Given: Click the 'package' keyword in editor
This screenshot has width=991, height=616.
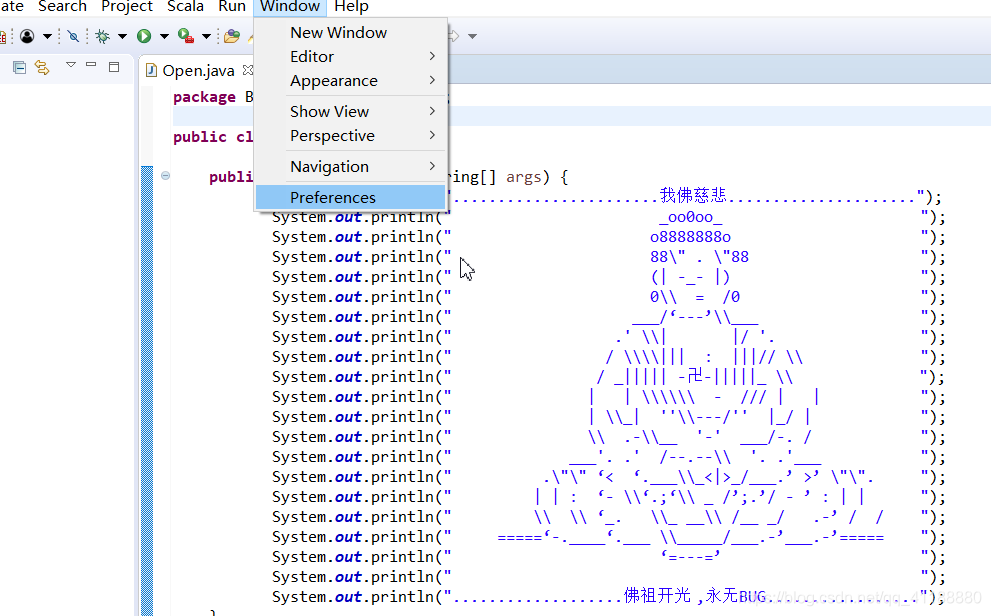Looking at the screenshot, I should pyautogui.click(x=204, y=97).
